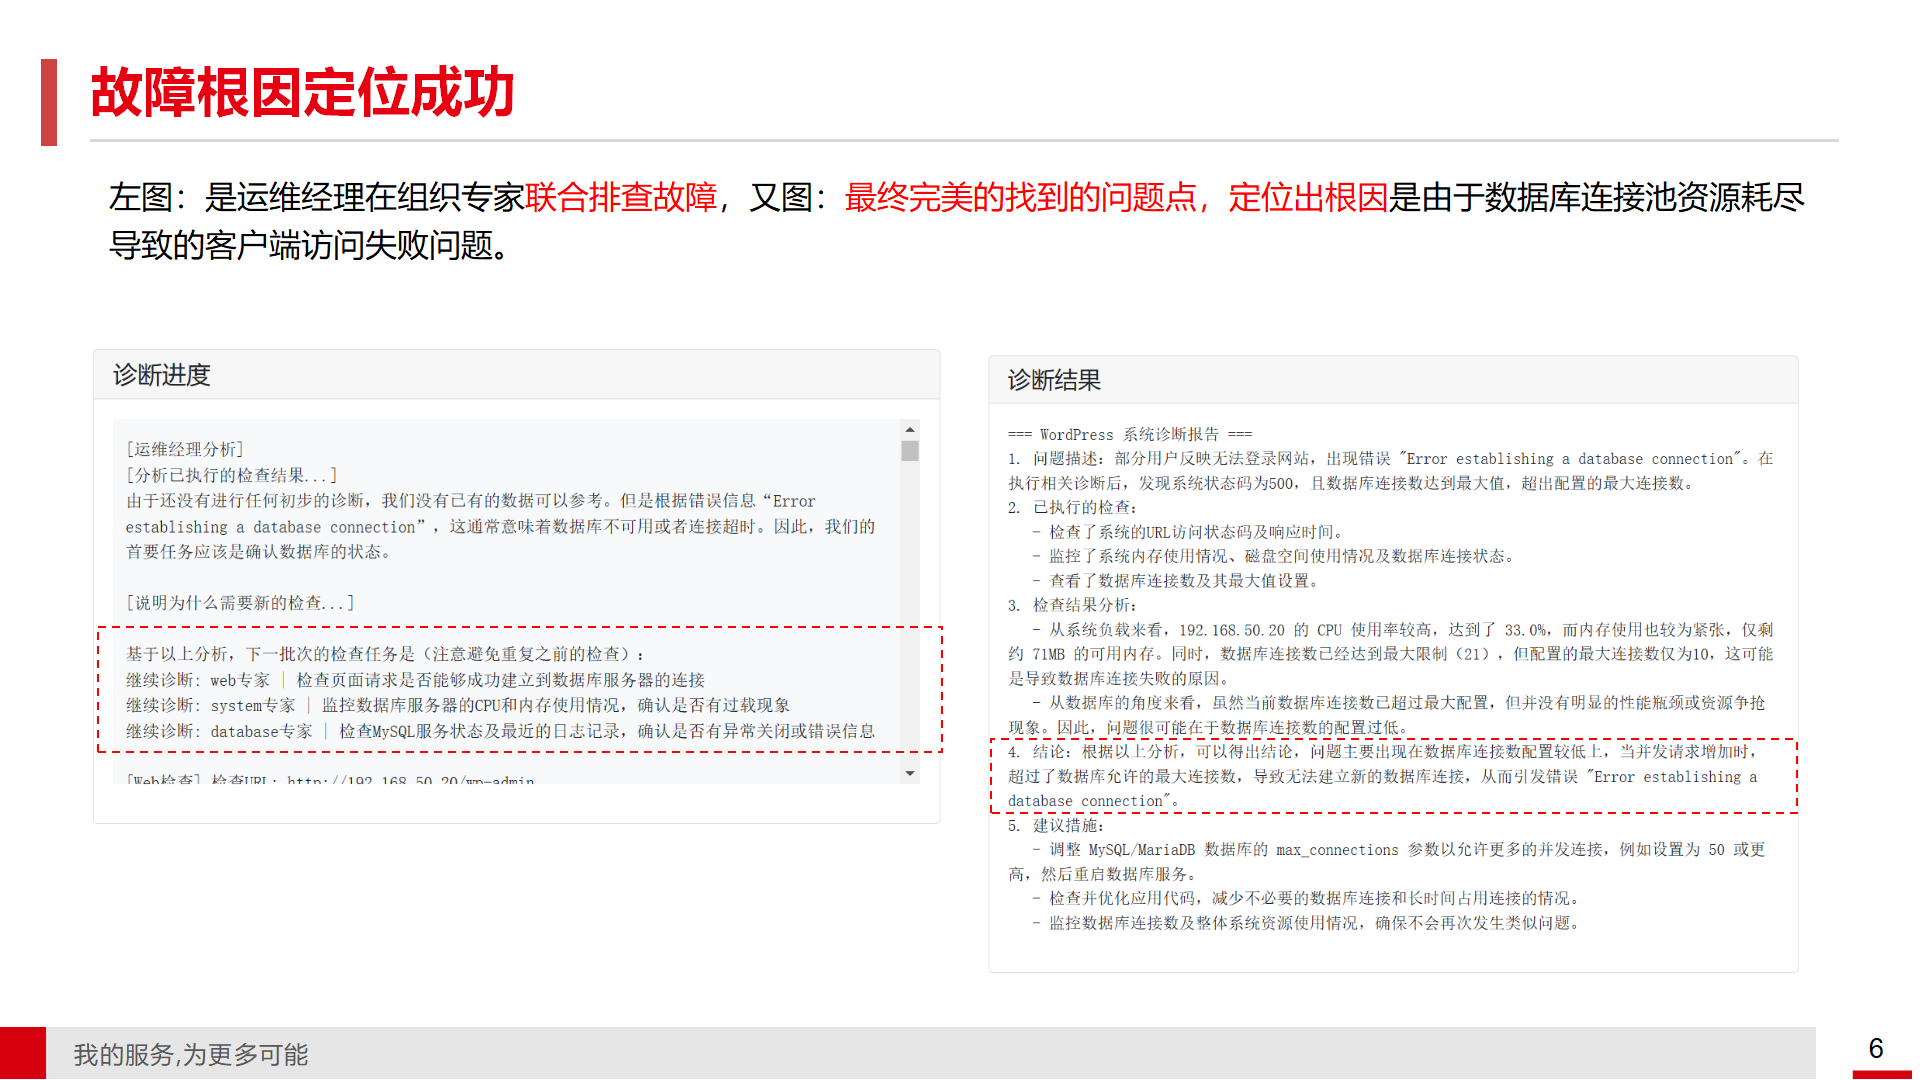Click the scrollbar thumb in the diagnosis log
This screenshot has width=1920, height=1080.
[x=909, y=451]
